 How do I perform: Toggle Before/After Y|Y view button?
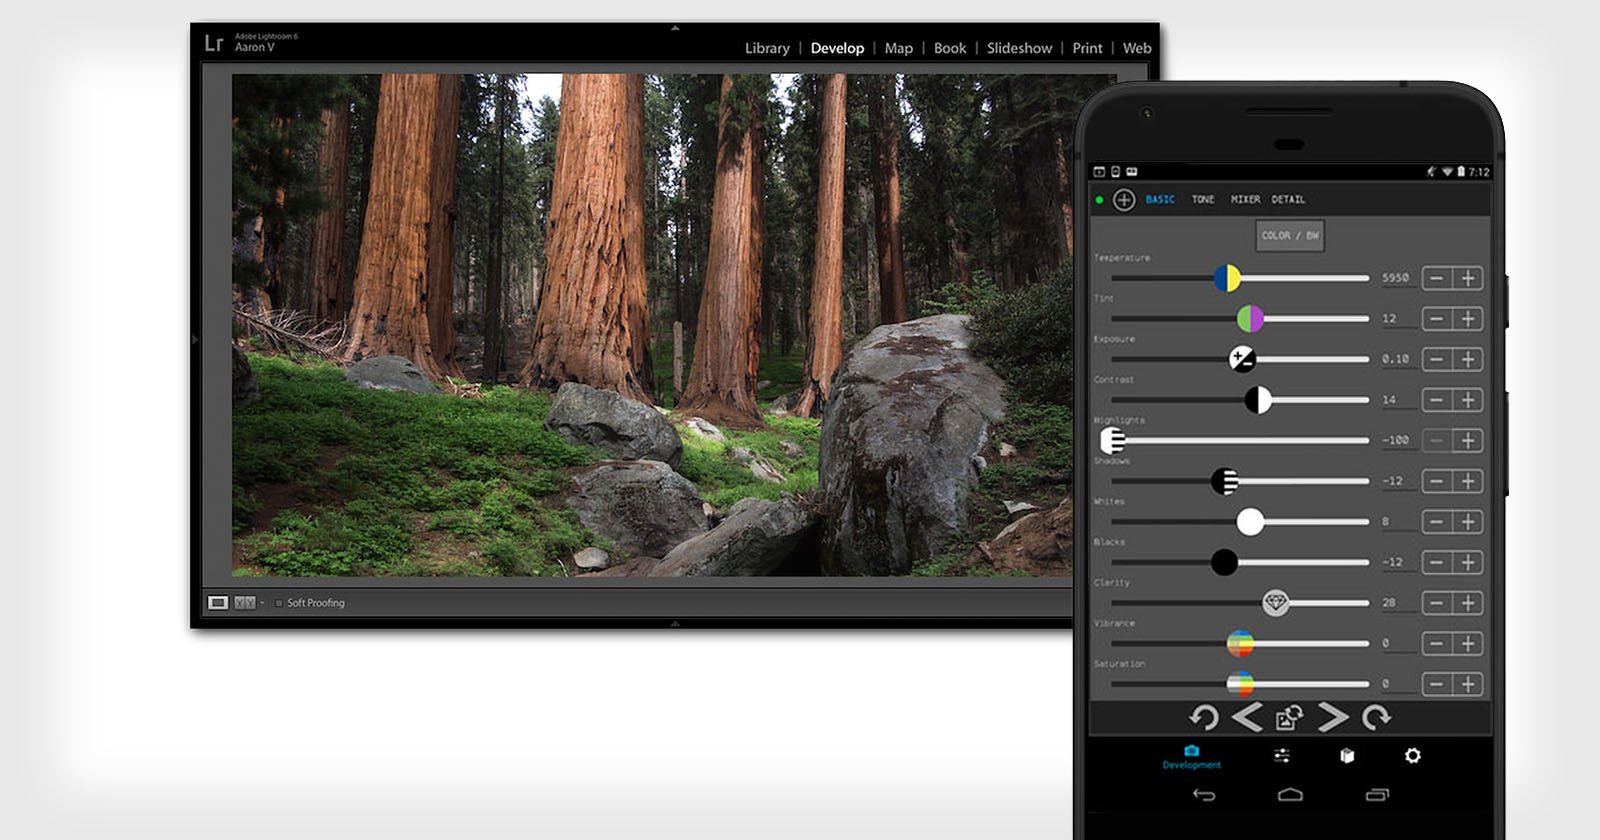[x=244, y=603]
